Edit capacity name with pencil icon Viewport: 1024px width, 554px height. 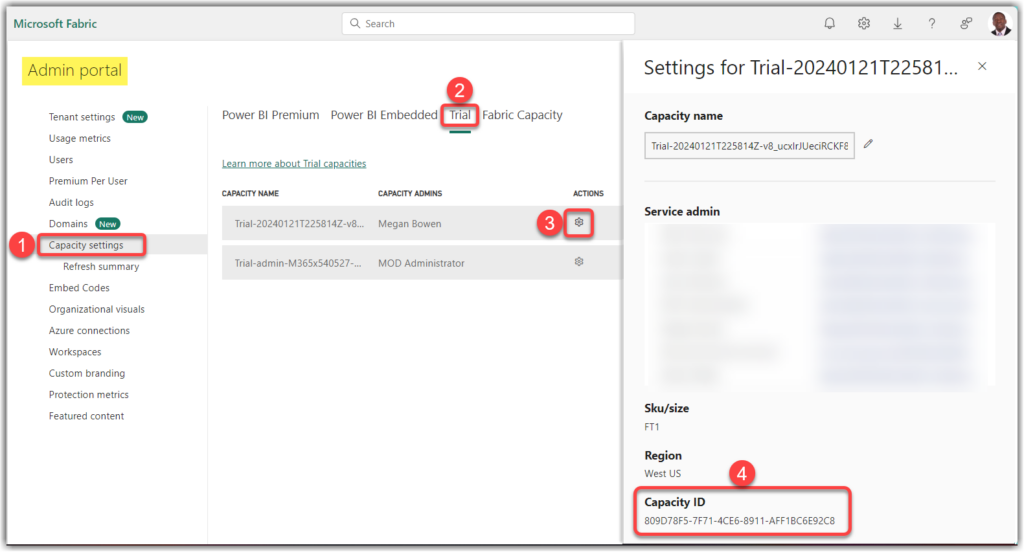[868, 144]
